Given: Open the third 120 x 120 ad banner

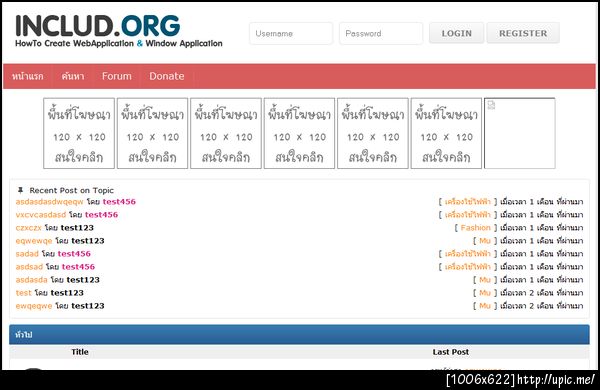Looking at the screenshot, I should 226,133.
